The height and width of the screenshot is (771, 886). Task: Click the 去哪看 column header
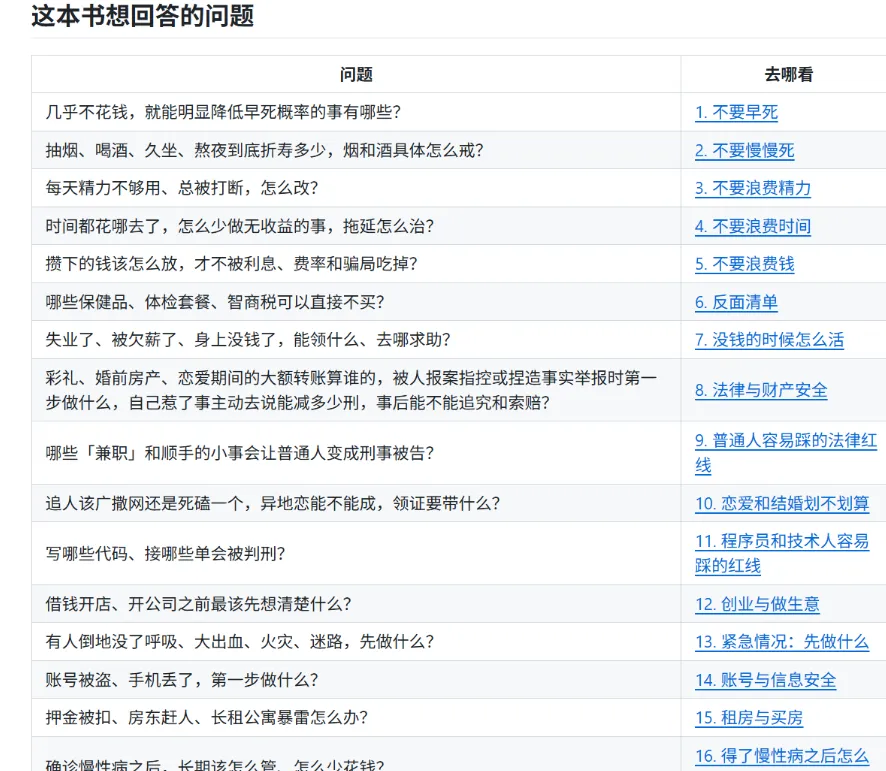[788, 74]
